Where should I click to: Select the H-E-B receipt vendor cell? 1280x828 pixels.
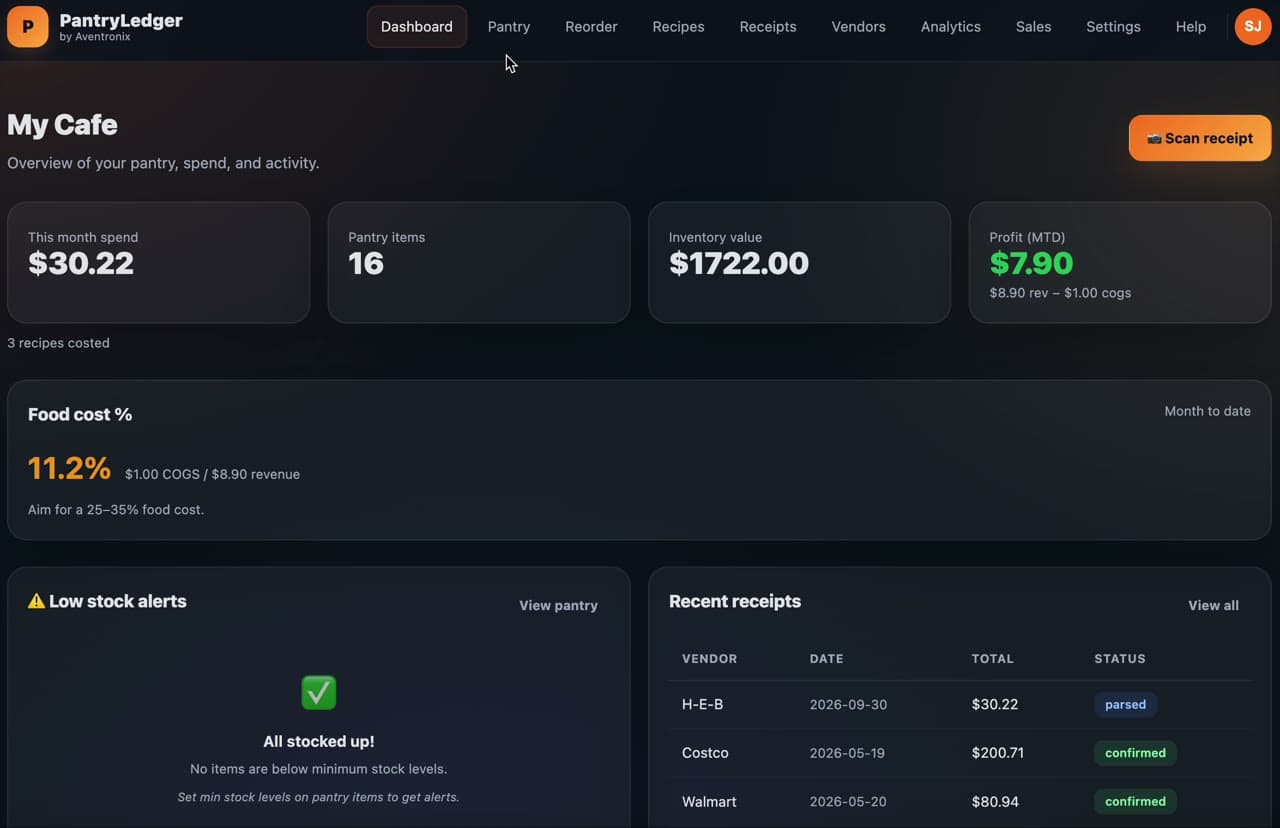(703, 704)
